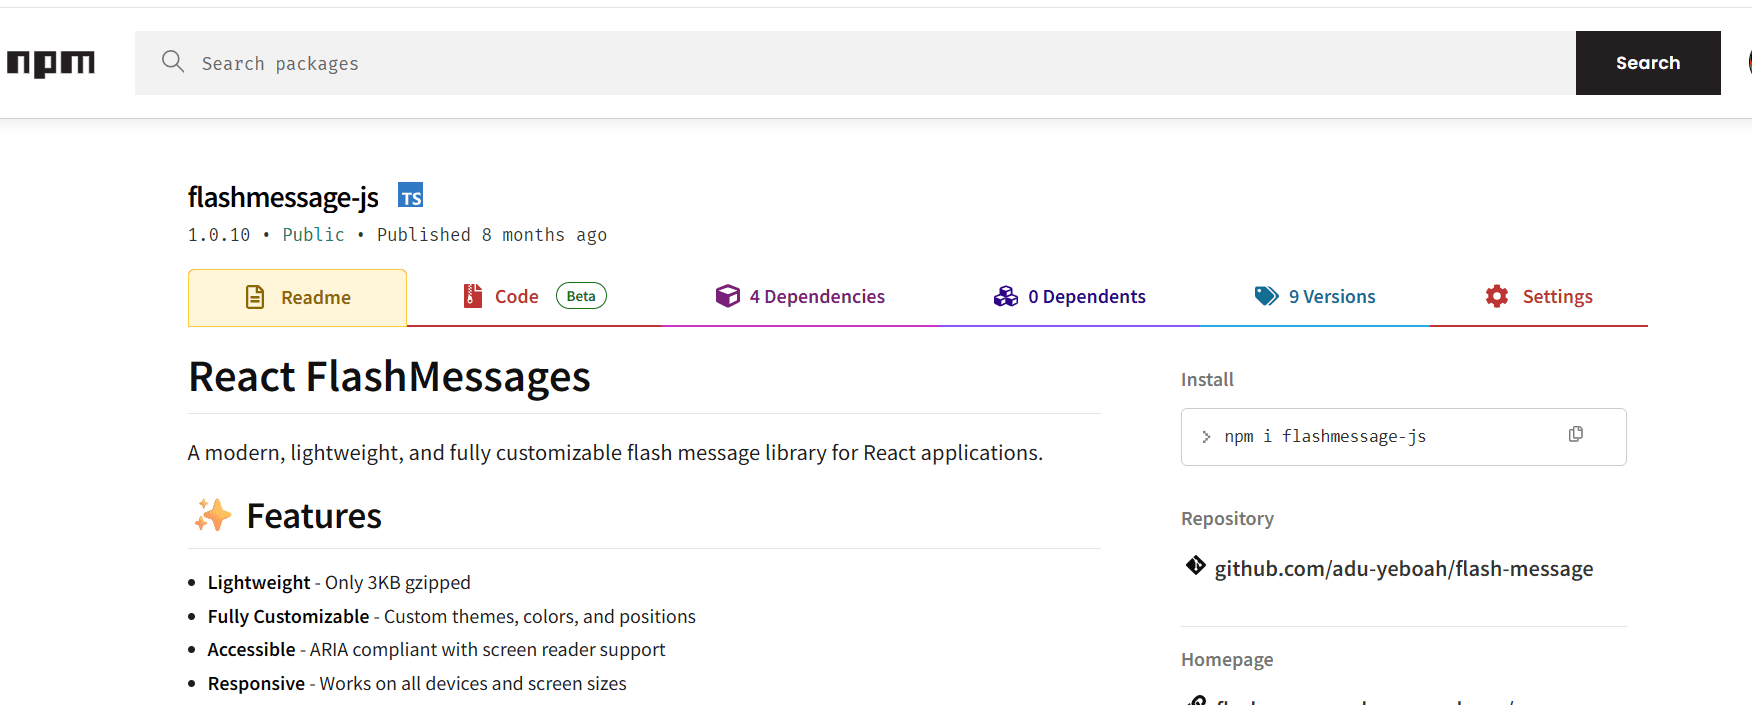Click the purple Dependencies cube icon

point(728,296)
